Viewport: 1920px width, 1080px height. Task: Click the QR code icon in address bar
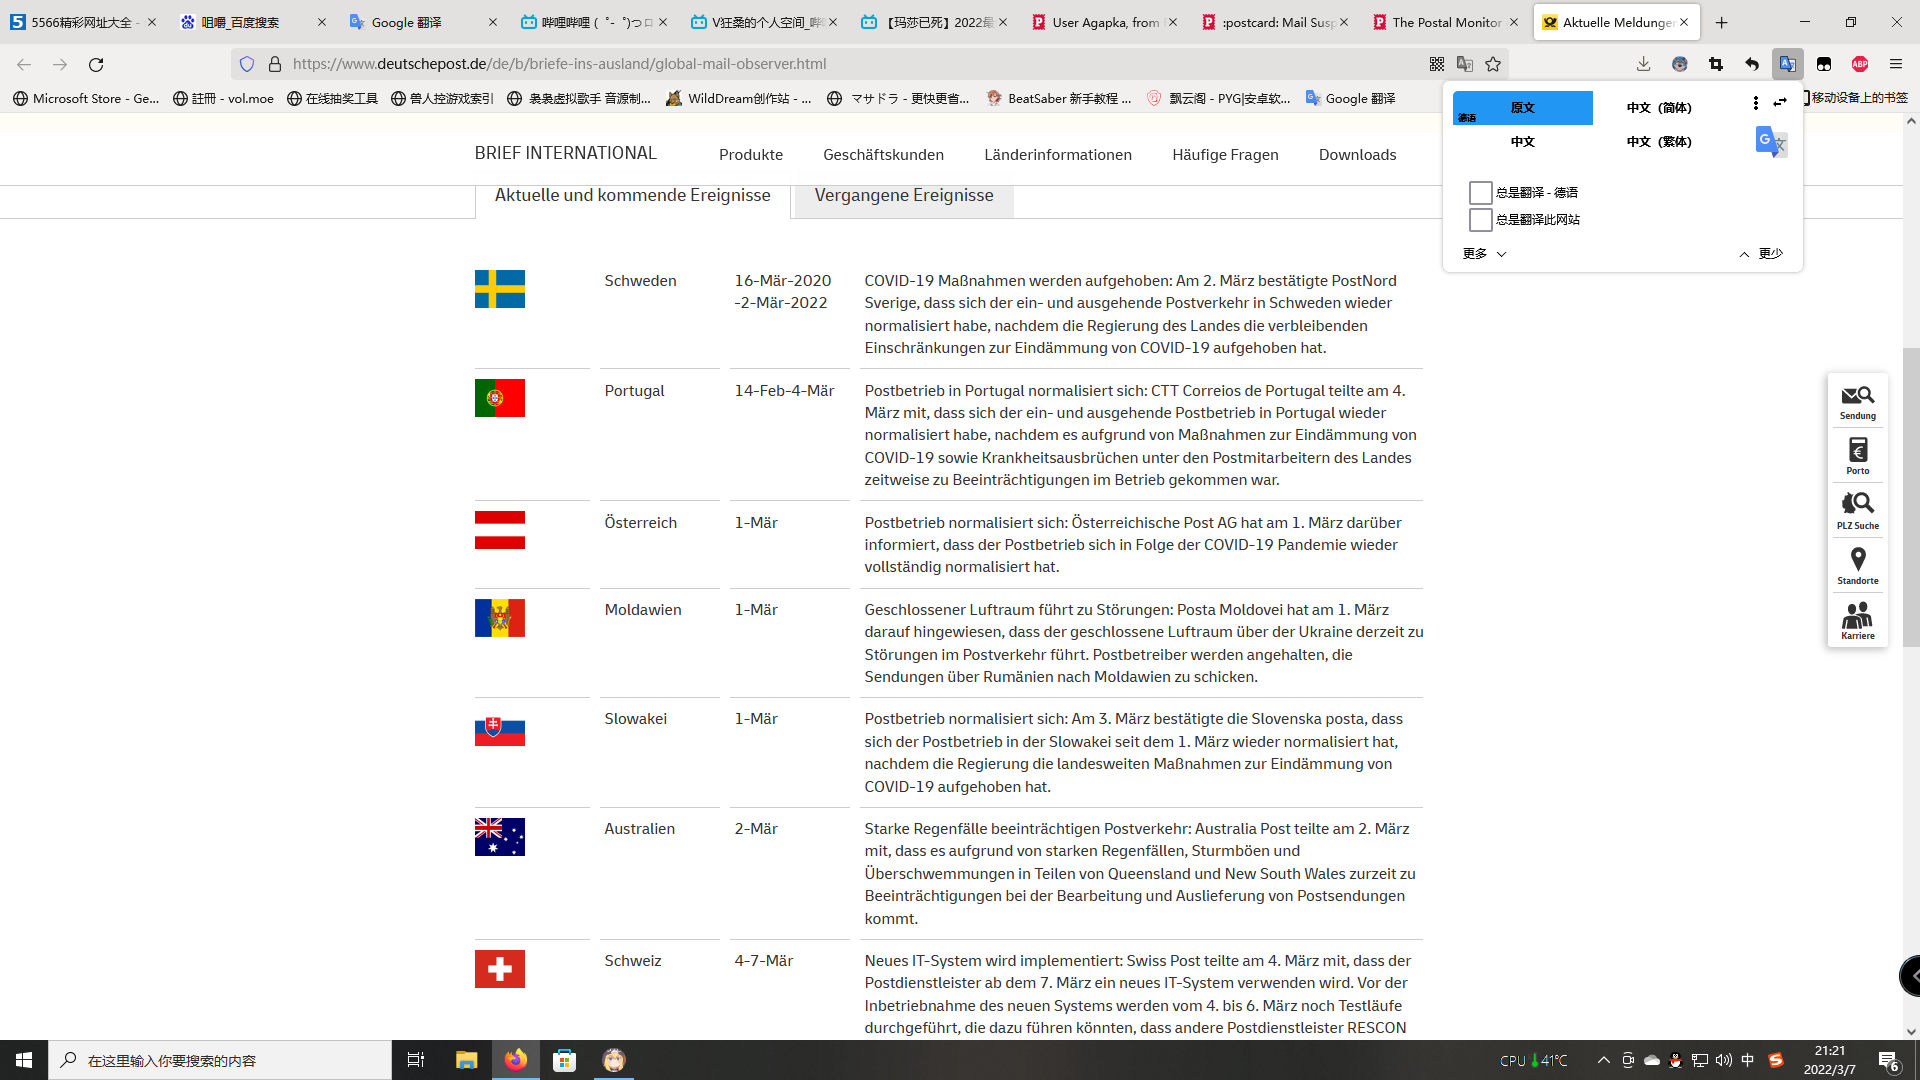1437,64
